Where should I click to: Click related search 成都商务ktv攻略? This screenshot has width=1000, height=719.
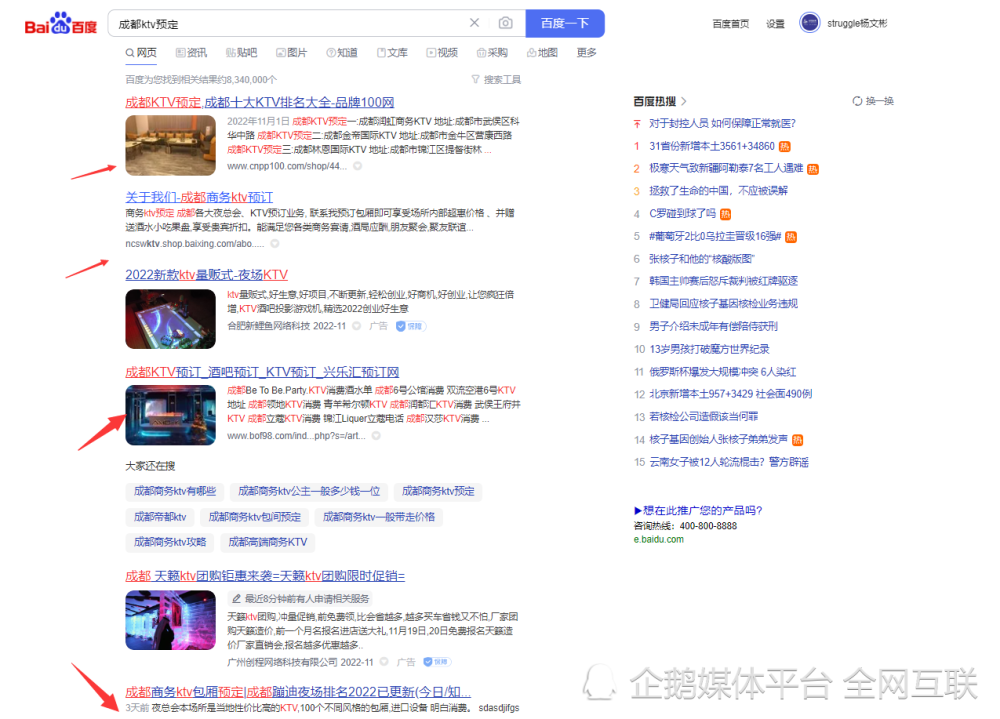pyautogui.click(x=170, y=542)
